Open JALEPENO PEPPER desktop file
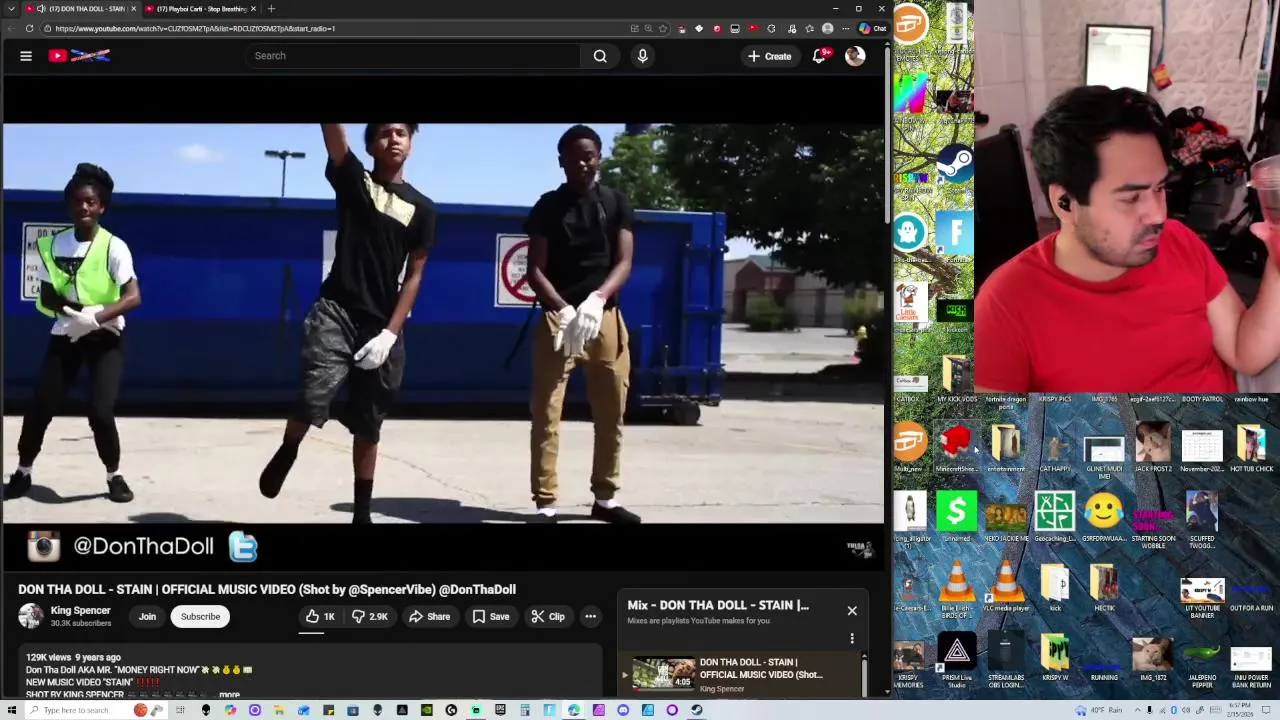Viewport: 1280px width, 720px height. pos(1202,660)
